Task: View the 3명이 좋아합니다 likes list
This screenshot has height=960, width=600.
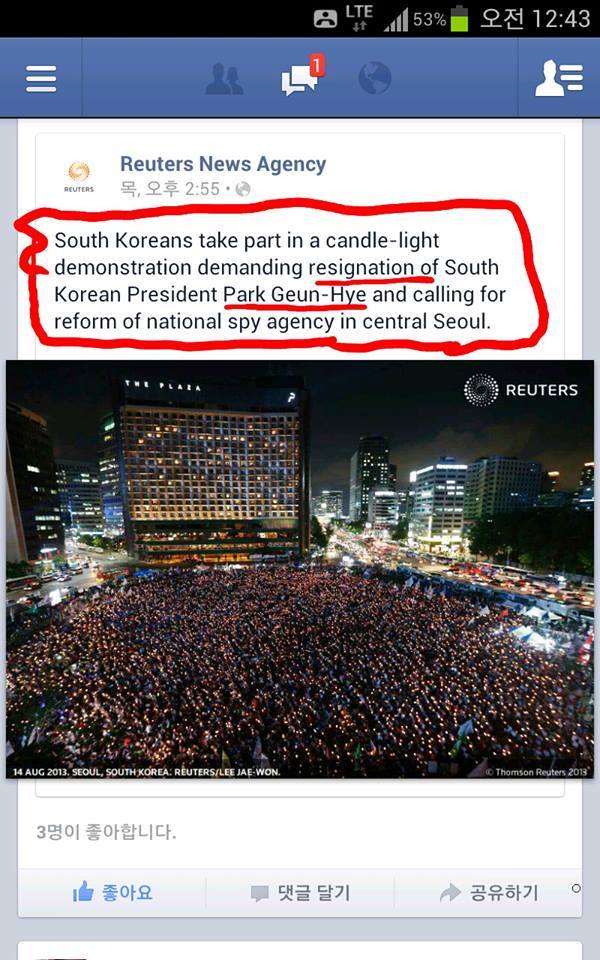Action: [x=106, y=832]
